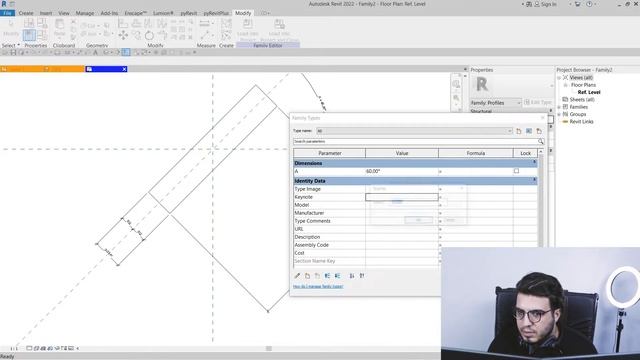Viewport: 640px width, 360px height.
Task: Click the Move Parameter Down icon
Action: pos(338,276)
